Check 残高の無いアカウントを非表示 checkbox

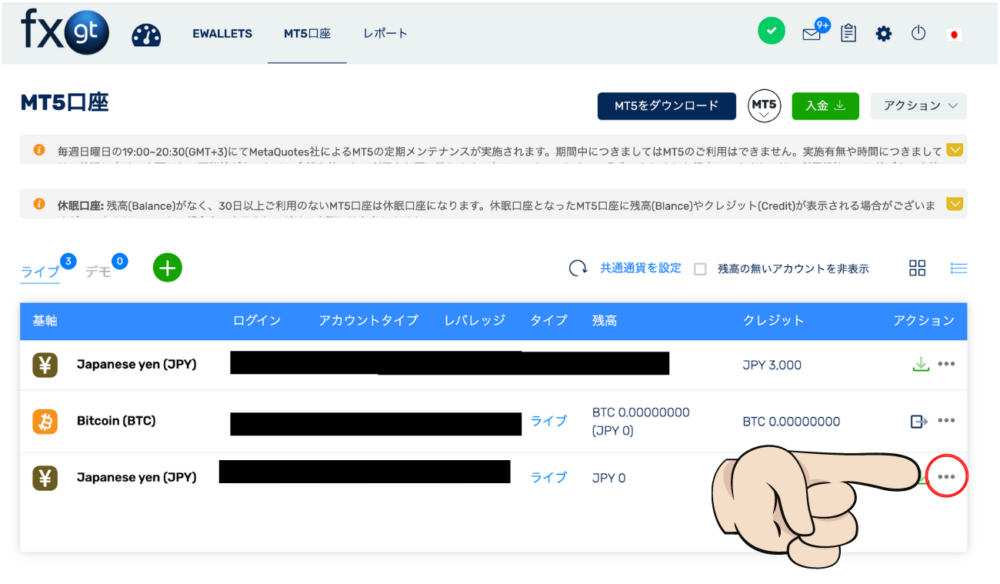[x=700, y=269]
